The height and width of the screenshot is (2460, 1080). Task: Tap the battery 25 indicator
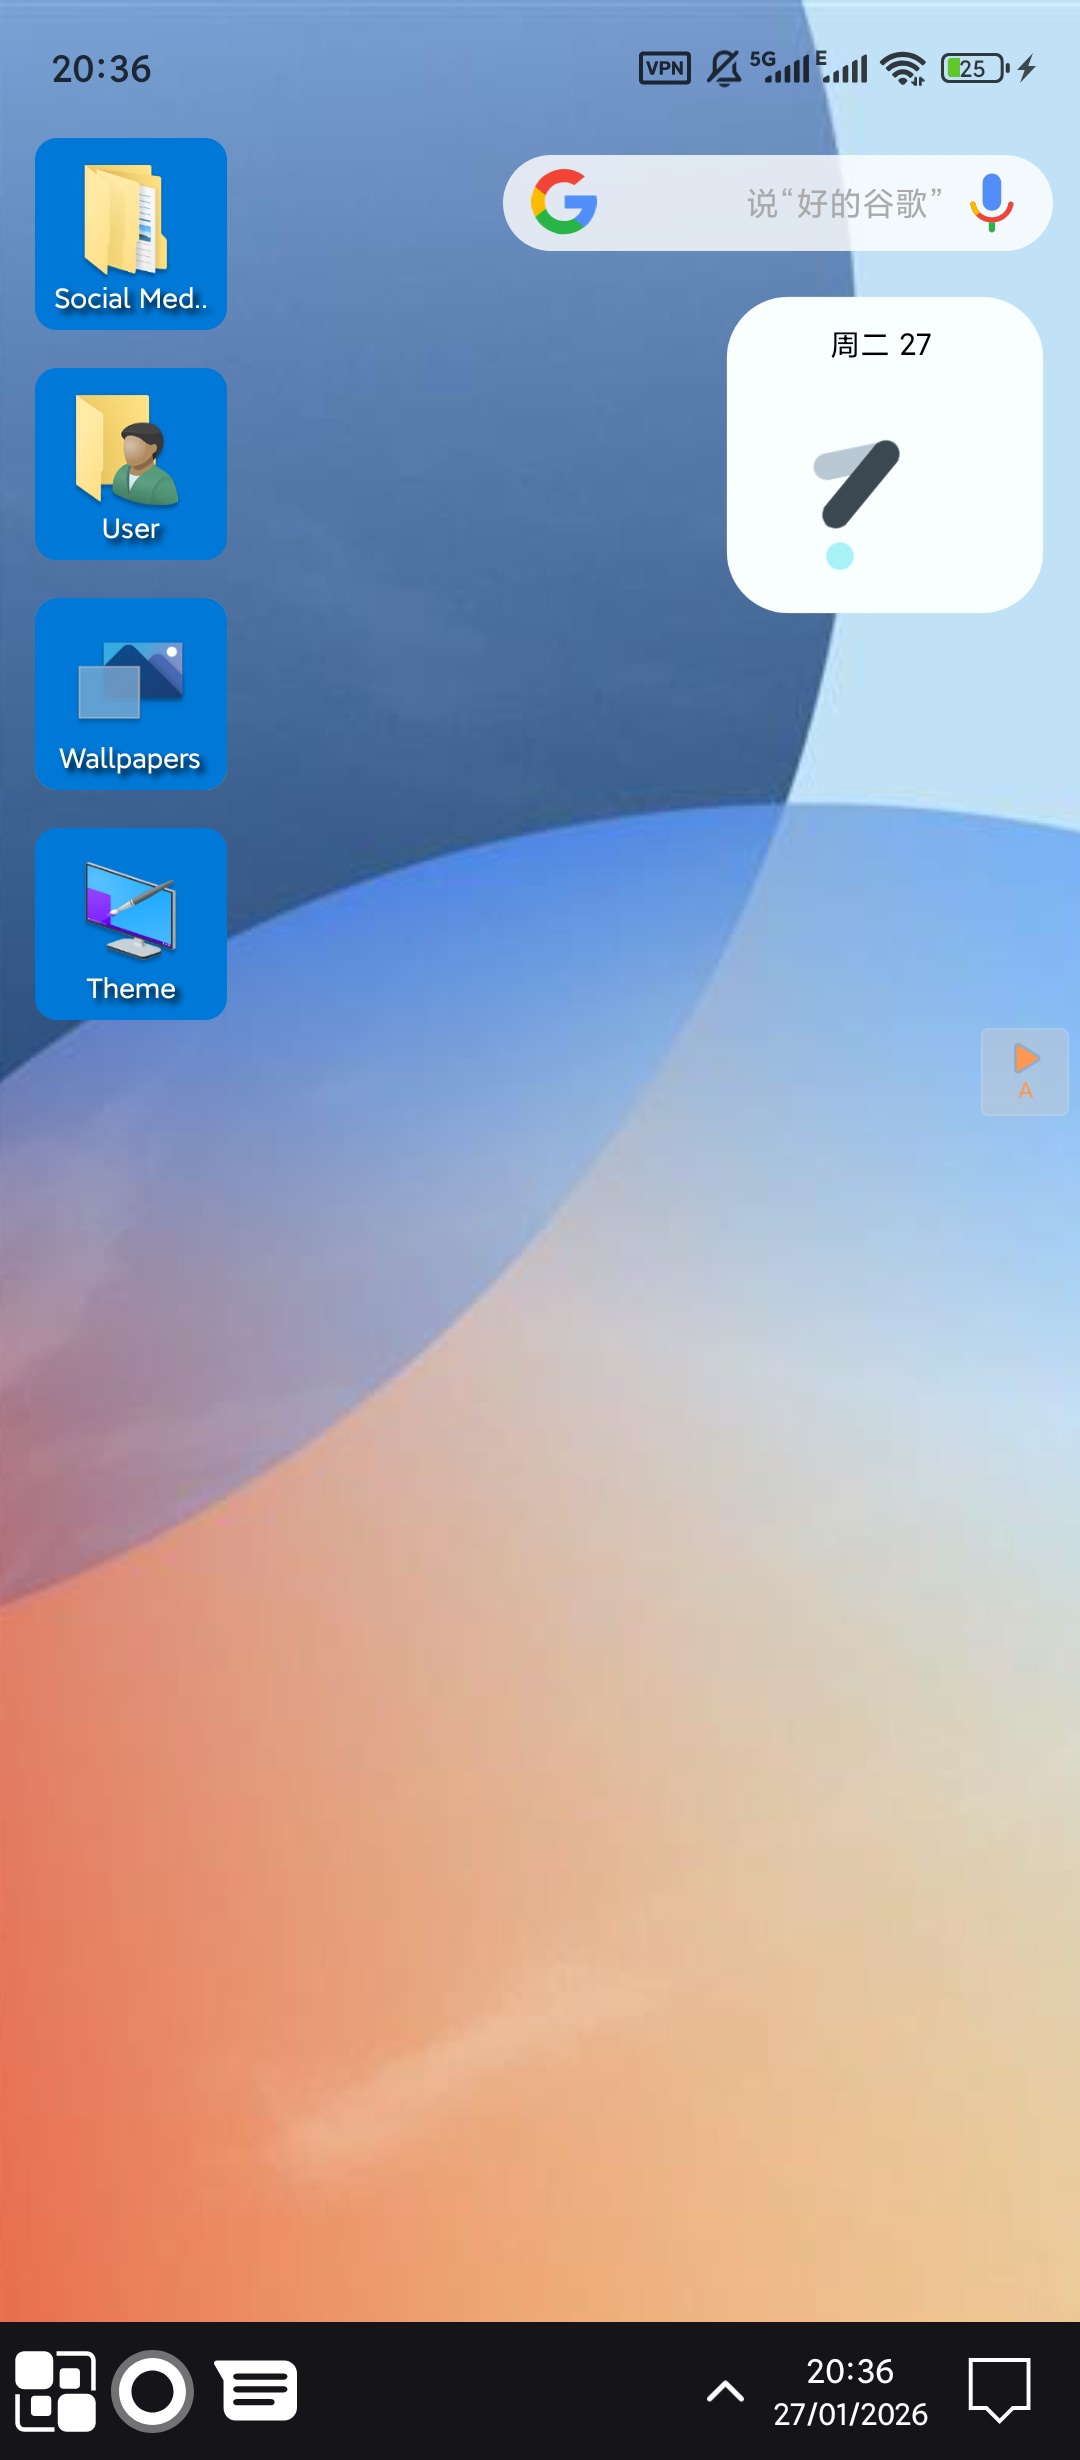click(975, 68)
